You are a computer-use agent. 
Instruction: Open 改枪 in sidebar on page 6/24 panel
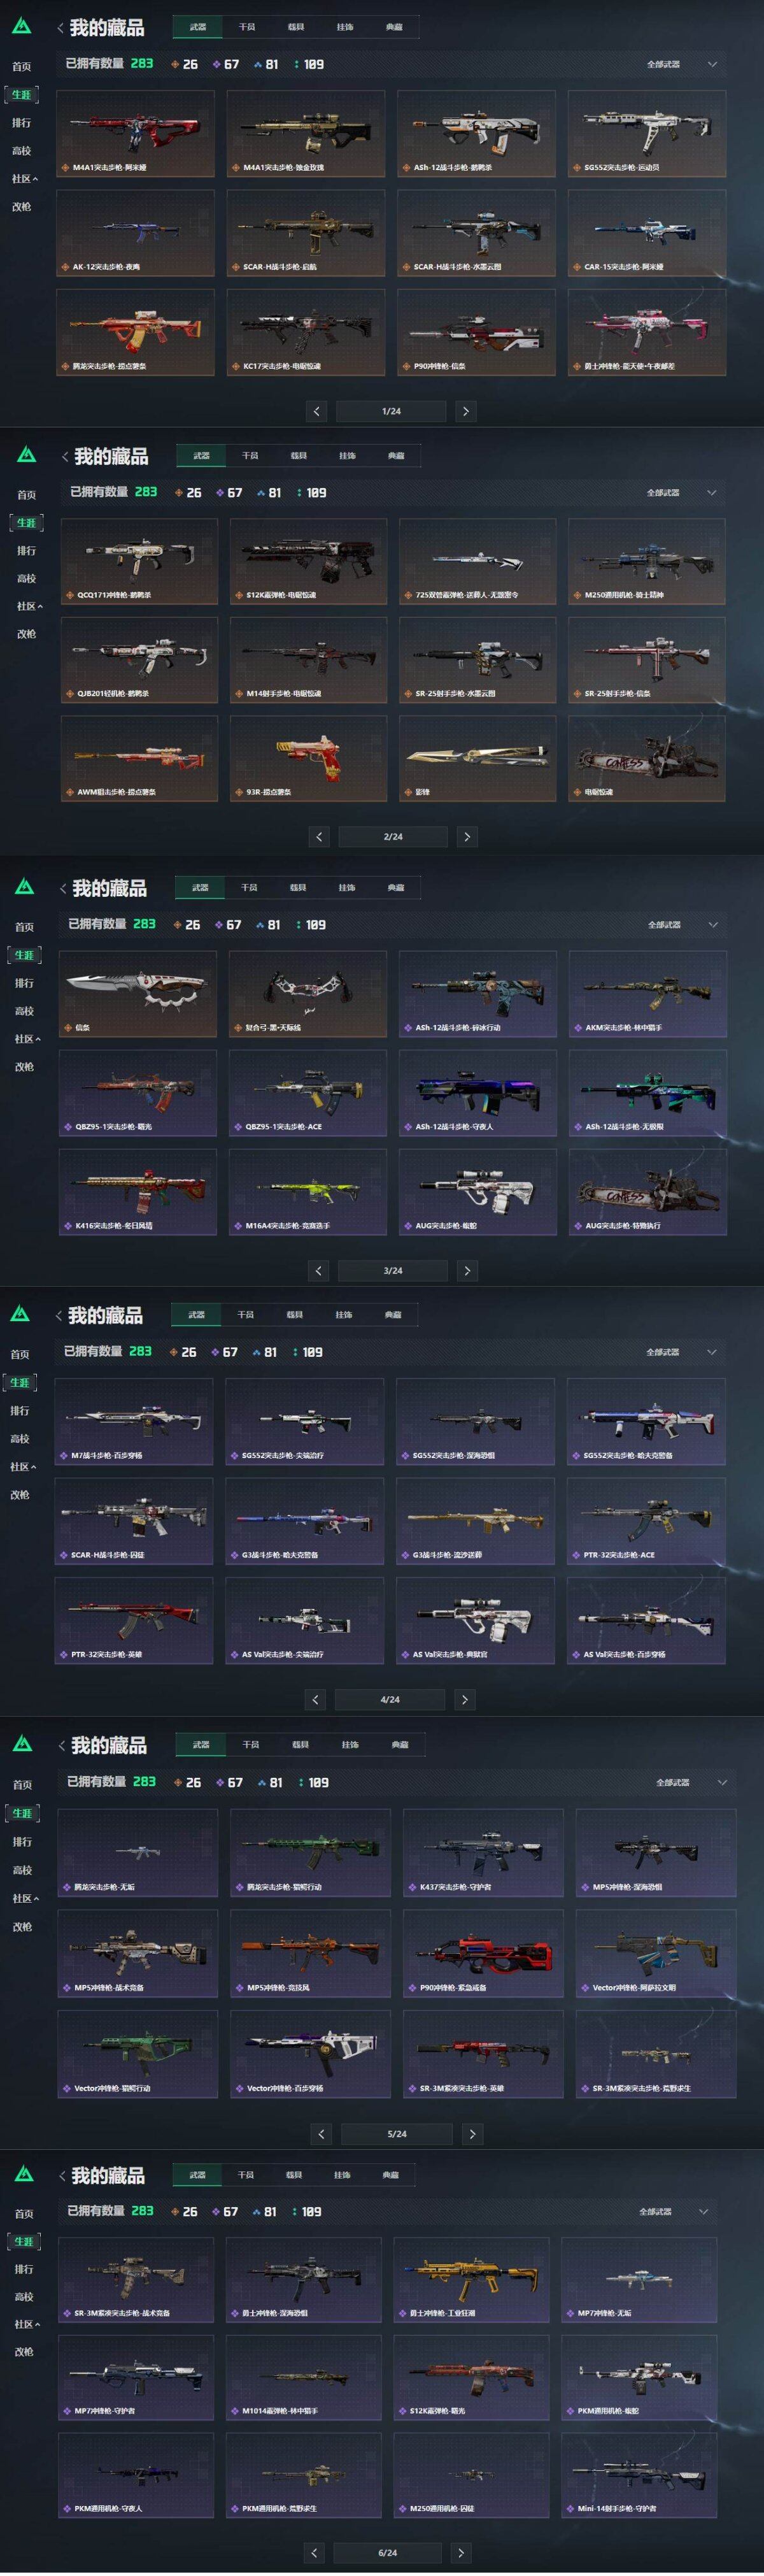(24, 2352)
